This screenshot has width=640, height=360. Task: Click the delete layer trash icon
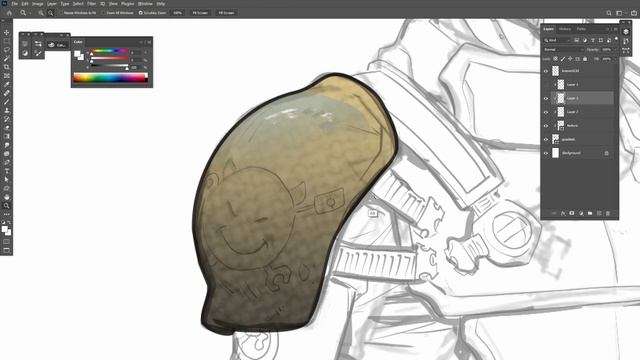(x=608, y=213)
